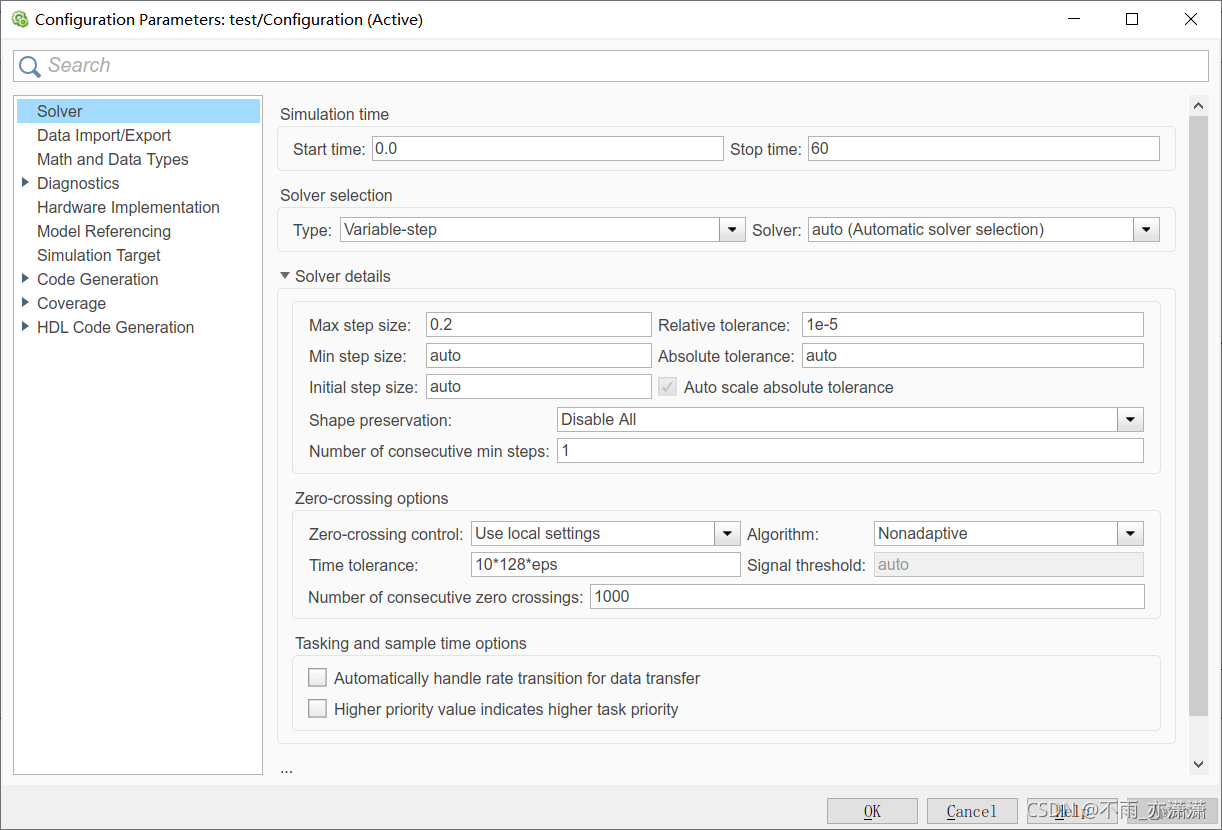Open the Solver selection dropdown

(x=1146, y=230)
